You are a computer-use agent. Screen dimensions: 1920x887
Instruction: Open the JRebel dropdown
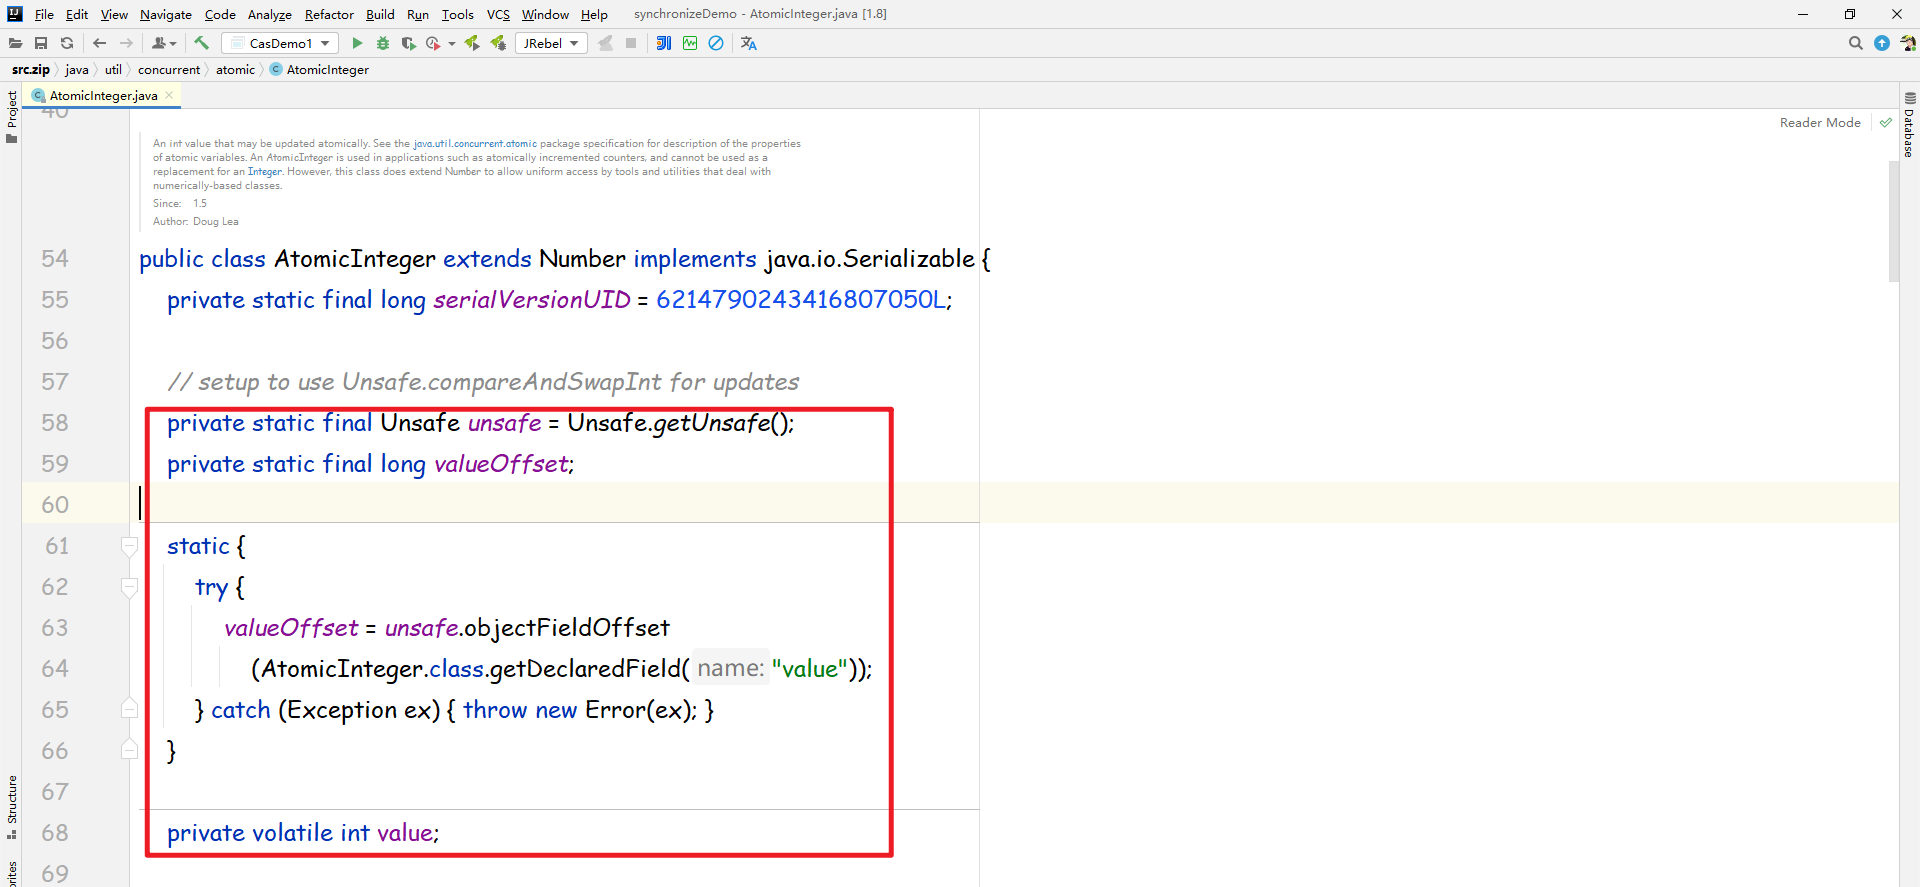(551, 43)
